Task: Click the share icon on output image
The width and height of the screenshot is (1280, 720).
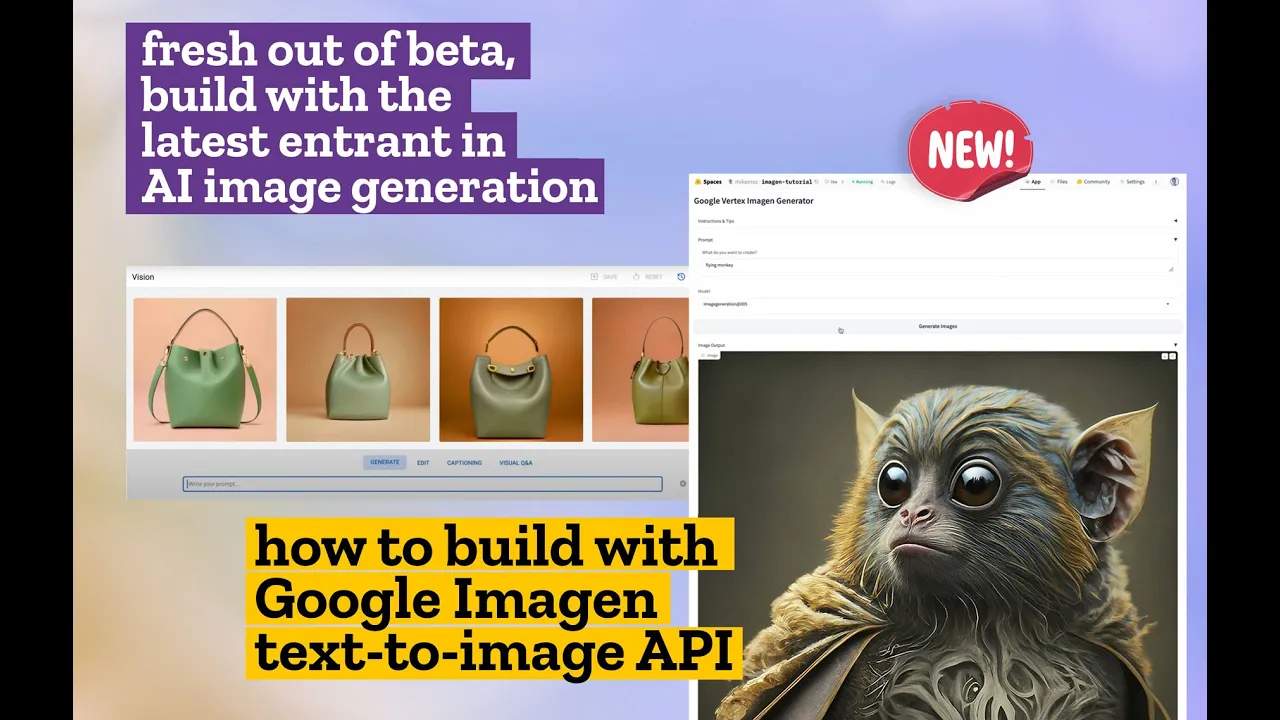Action: pos(1173,356)
